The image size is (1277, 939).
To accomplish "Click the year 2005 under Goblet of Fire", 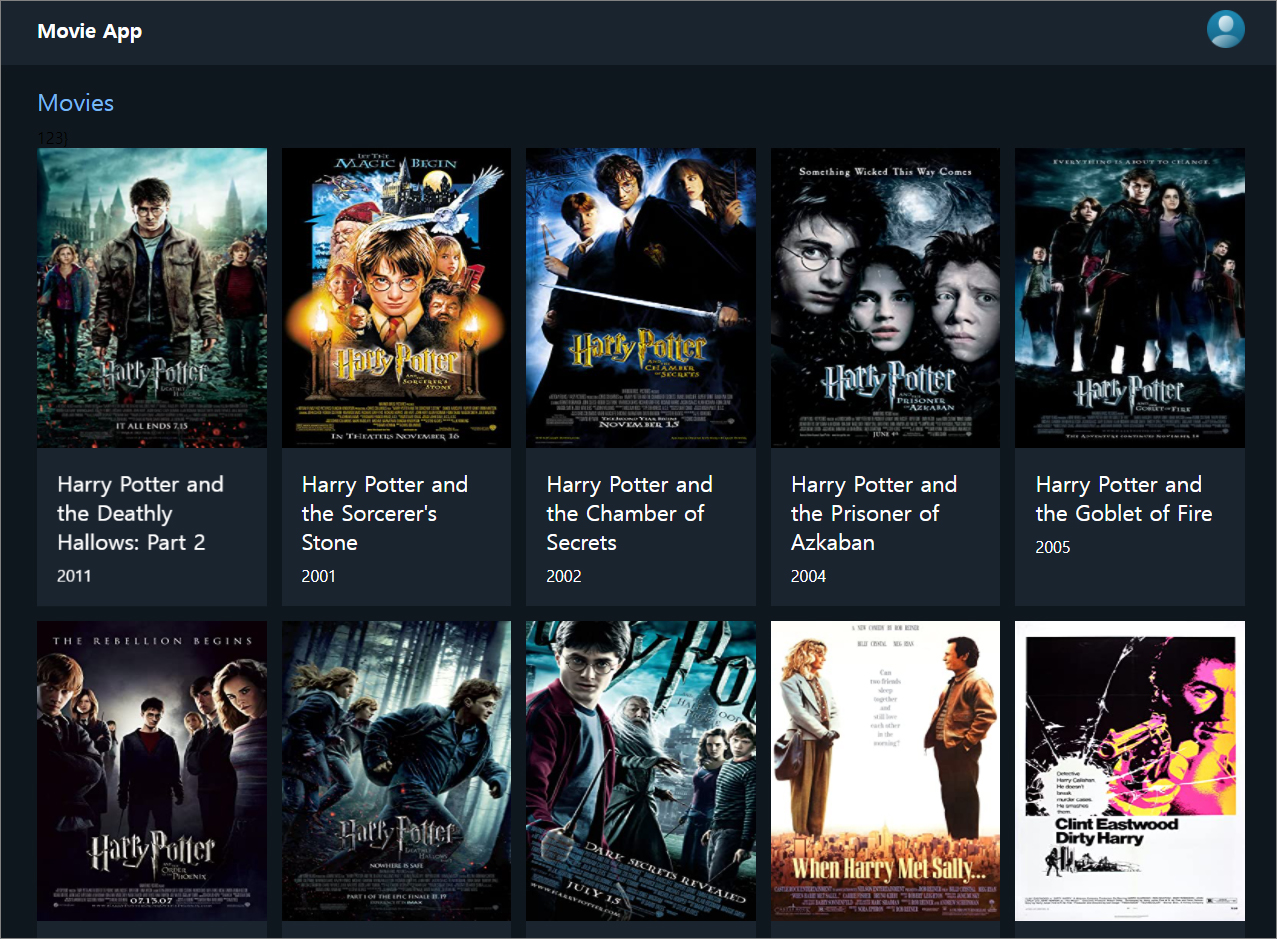I will (x=1053, y=547).
